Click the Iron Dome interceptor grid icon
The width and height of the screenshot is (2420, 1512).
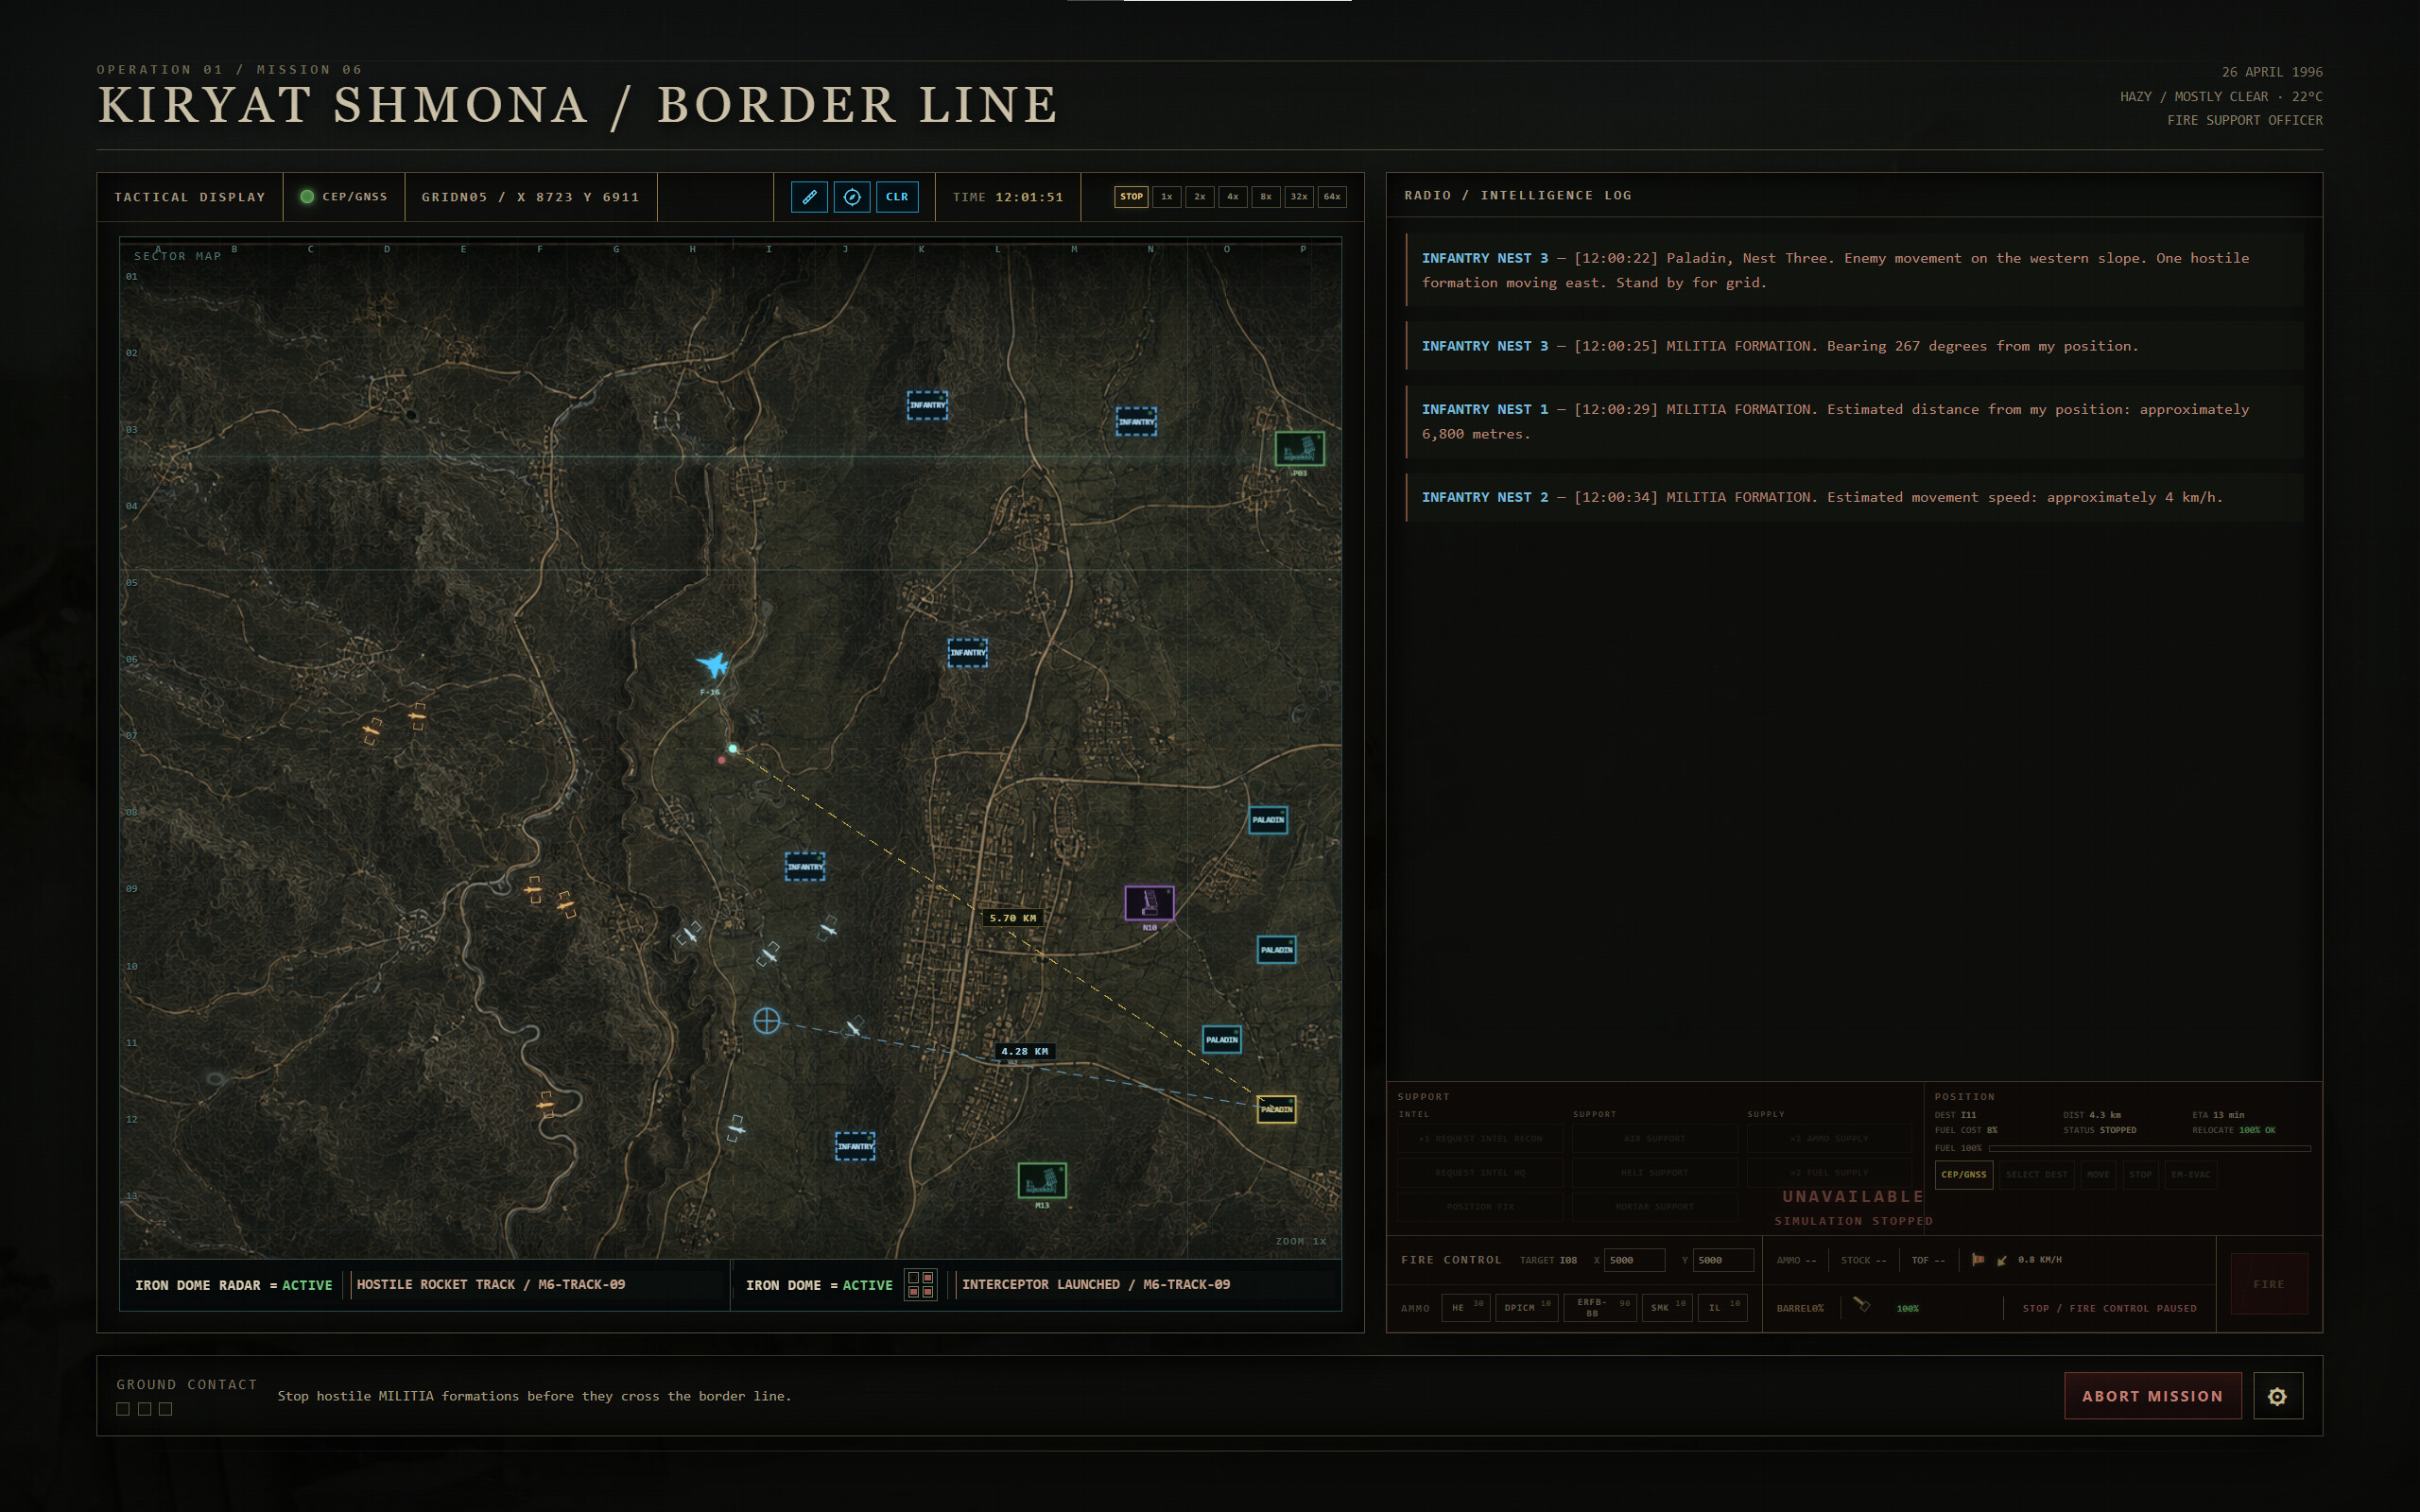point(920,1284)
